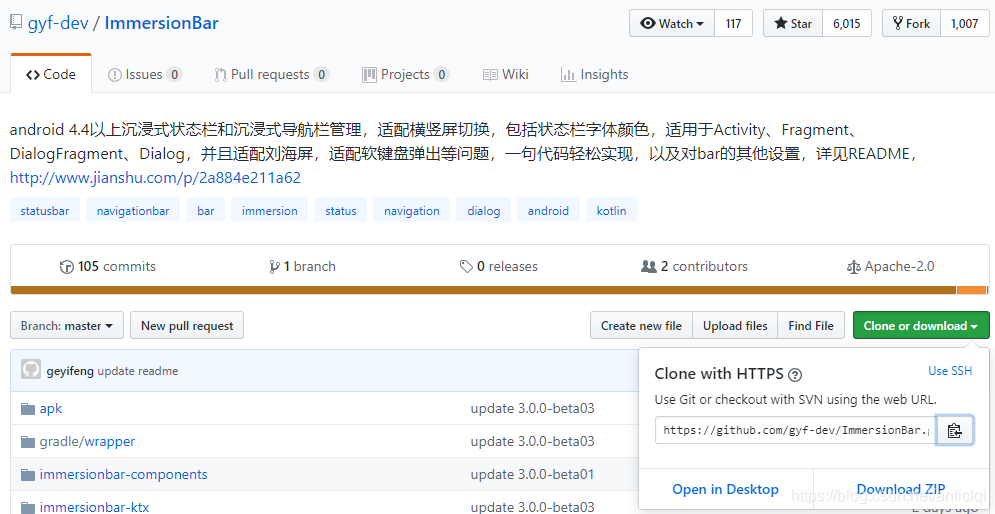The image size is (995, 514).
Task: Select the navigationbar topic tag
Action: [x=133, y=211]
